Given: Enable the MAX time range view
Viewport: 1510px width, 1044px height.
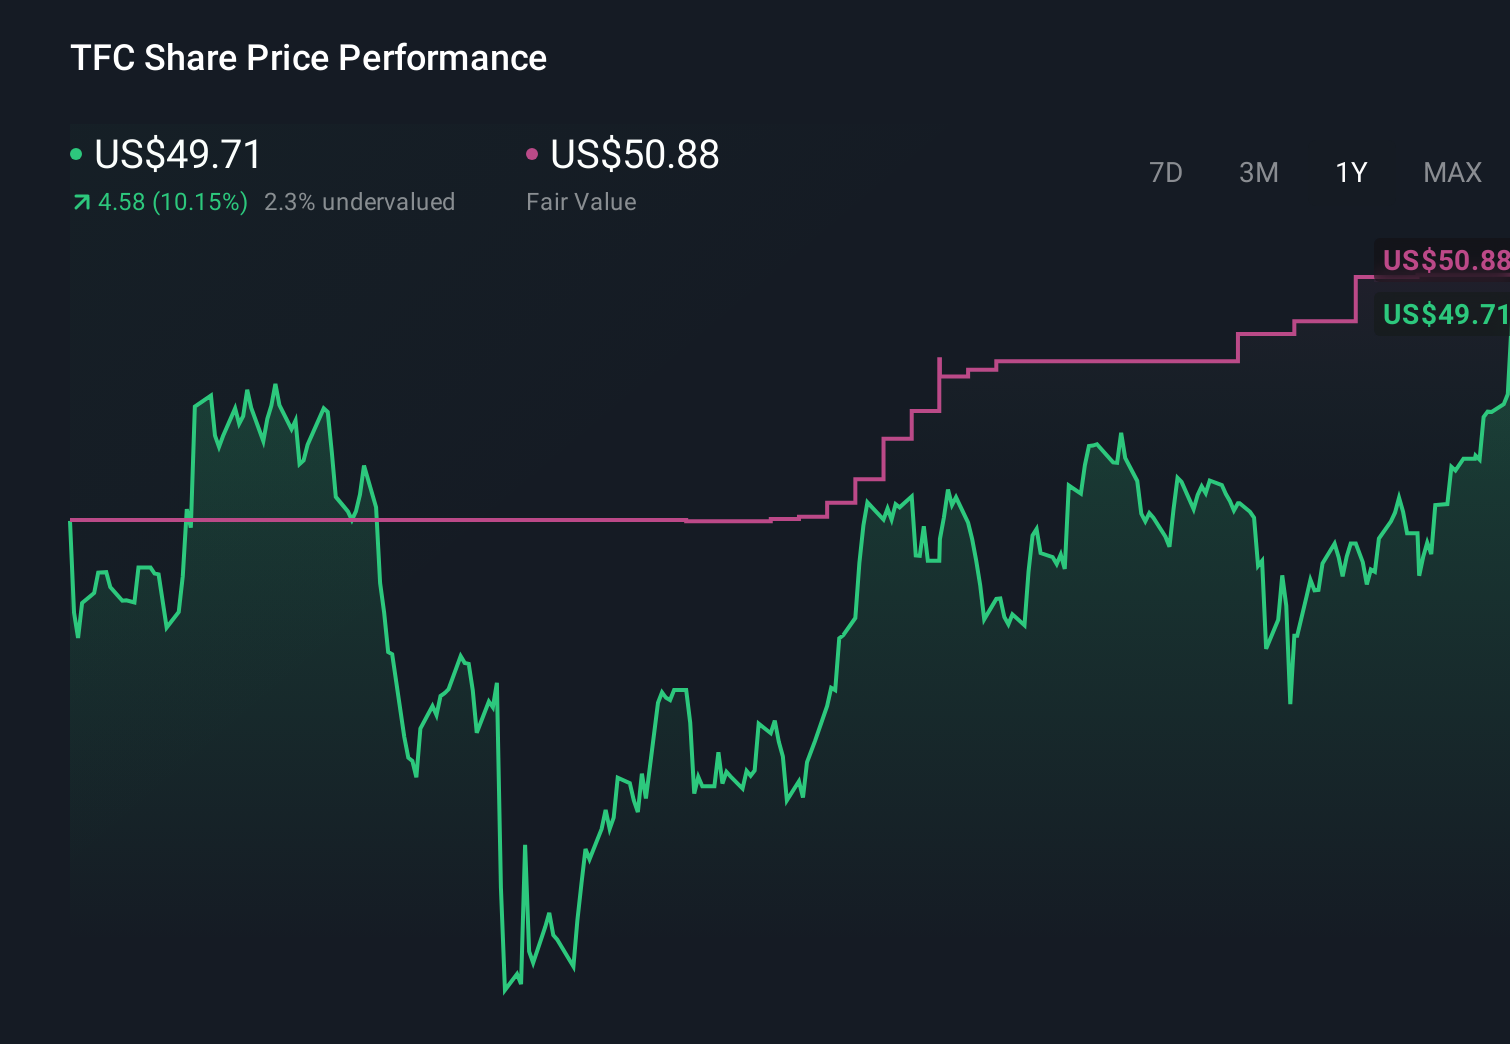Looking at the screenshot, I should [1452, 172].
